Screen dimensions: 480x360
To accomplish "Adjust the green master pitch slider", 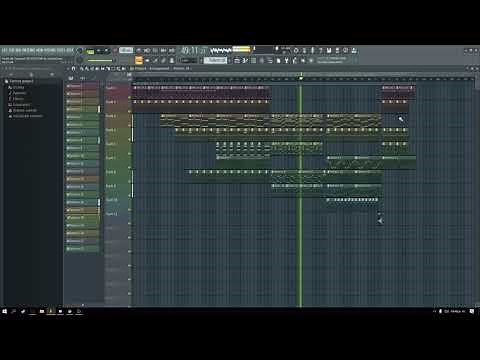I will [100, 60].
